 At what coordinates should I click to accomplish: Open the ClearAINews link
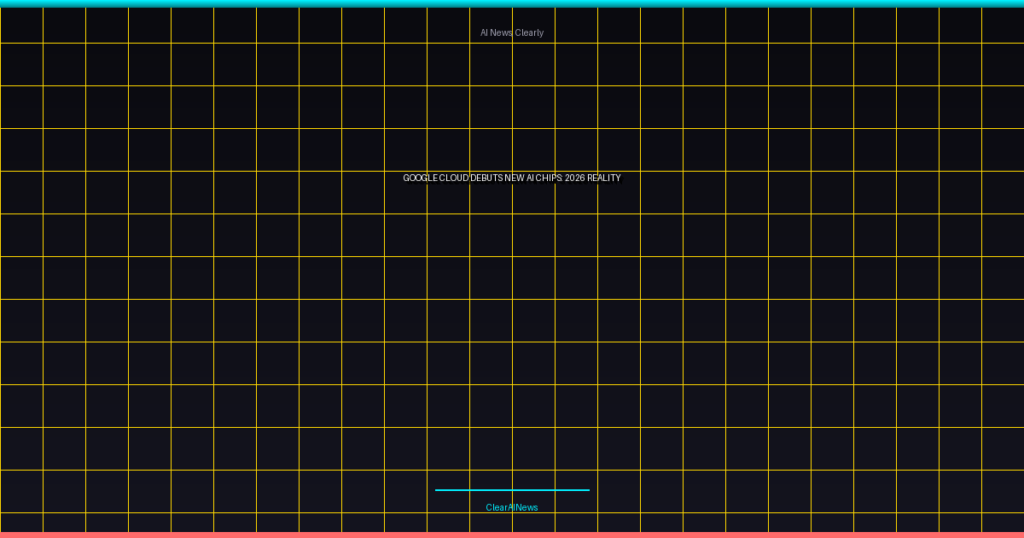tap(511, 507)
